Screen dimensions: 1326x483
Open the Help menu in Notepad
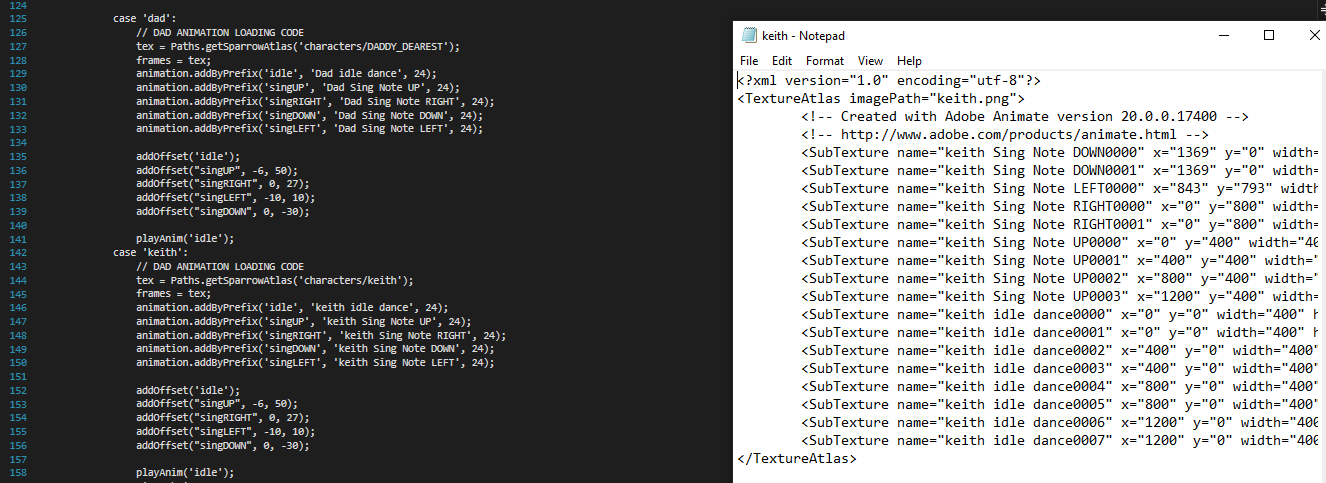coord(909,60)
